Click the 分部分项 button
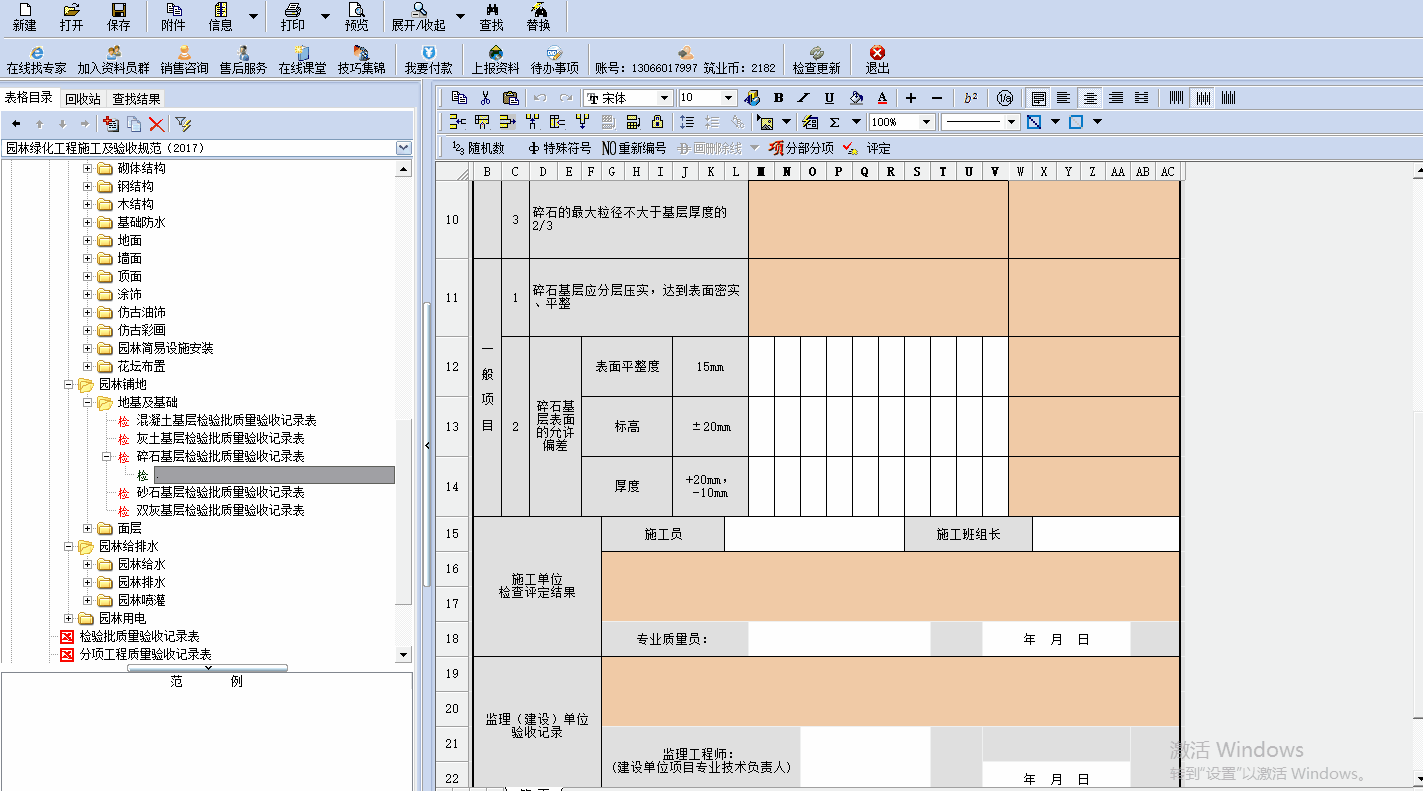The image size is (1423, 791). tap(800, 148)
